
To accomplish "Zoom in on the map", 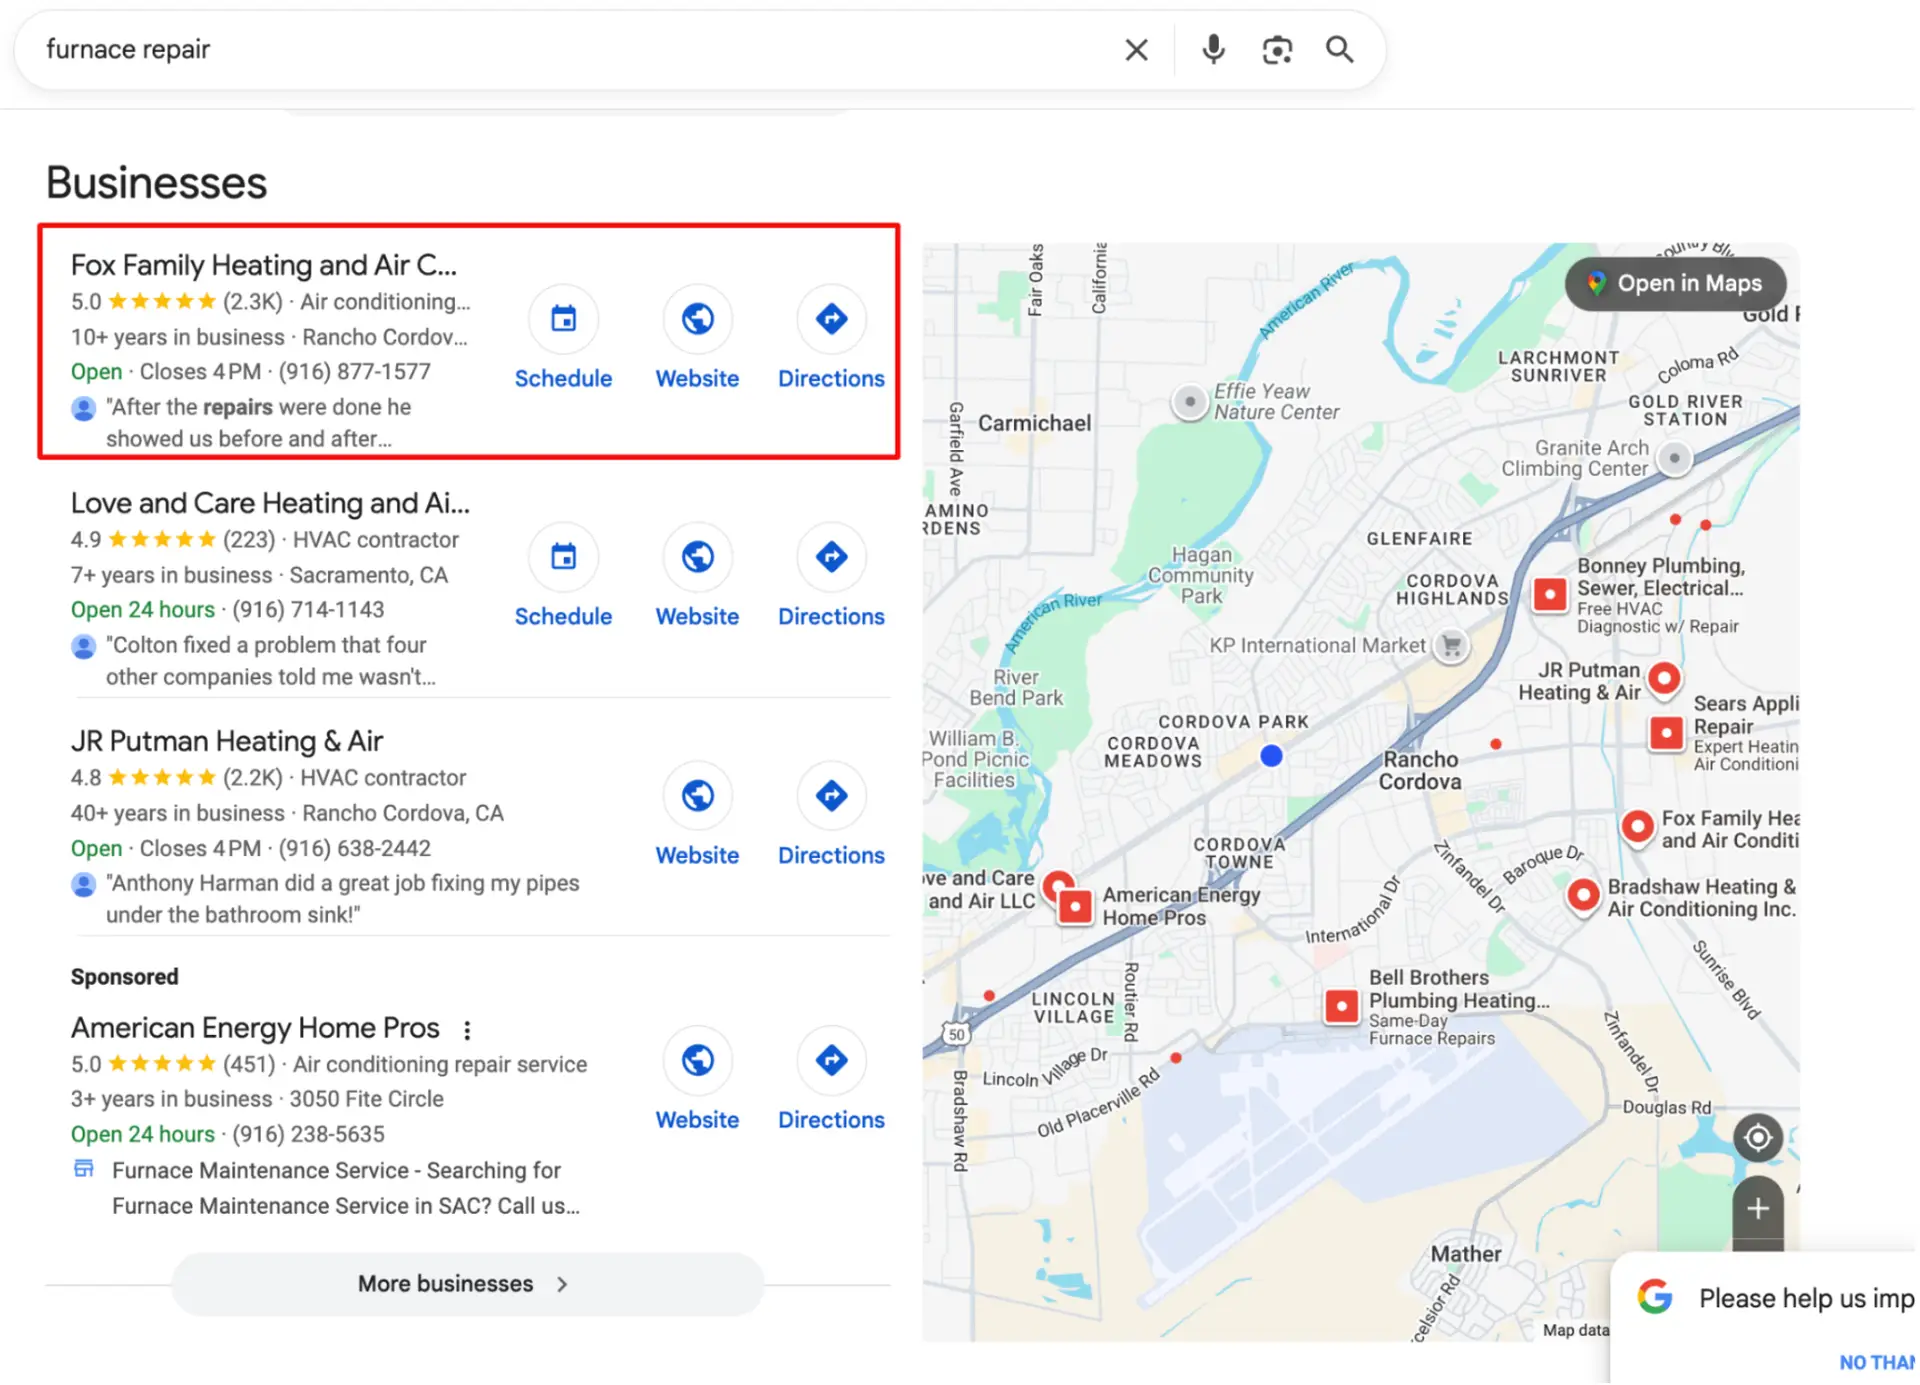I will pos(1757,1208).
